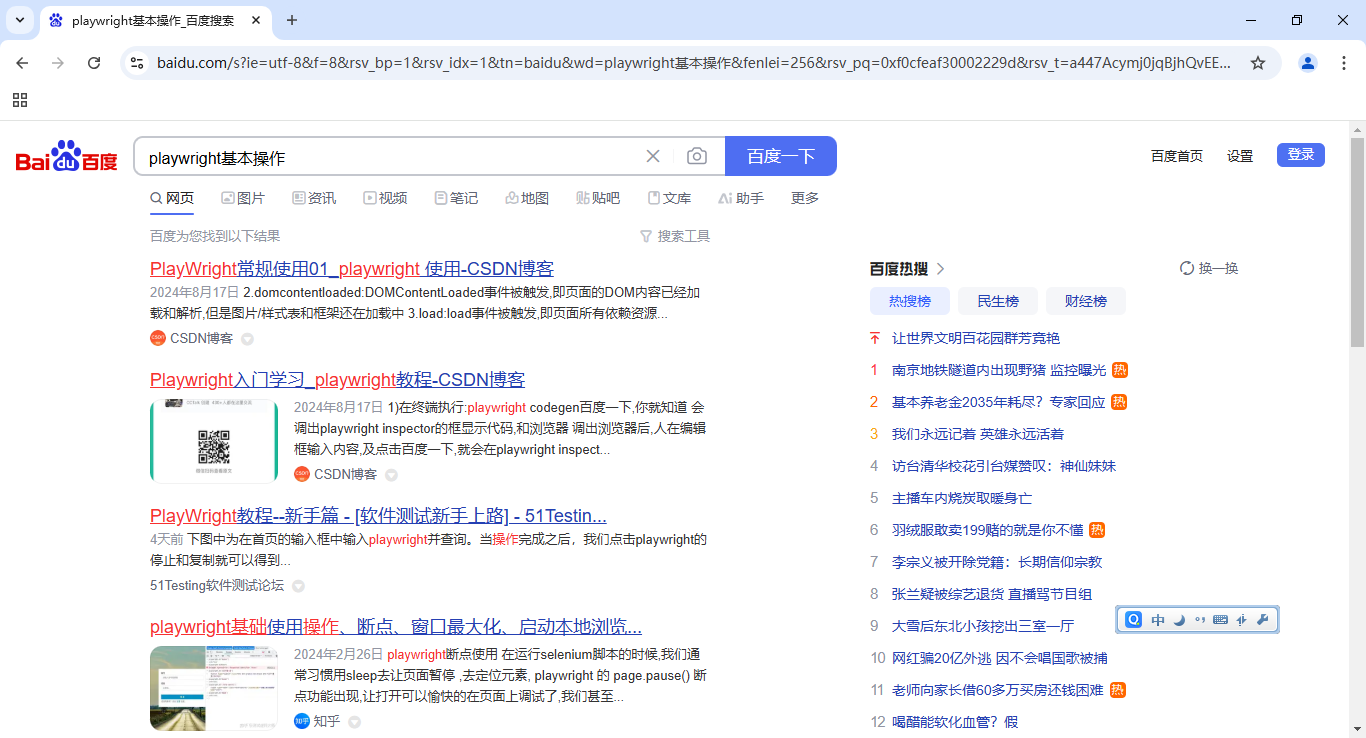Expand dropdown next to 知乎 source
Image resolution: width=1366 pixels, height=738 pixels.
354,722
